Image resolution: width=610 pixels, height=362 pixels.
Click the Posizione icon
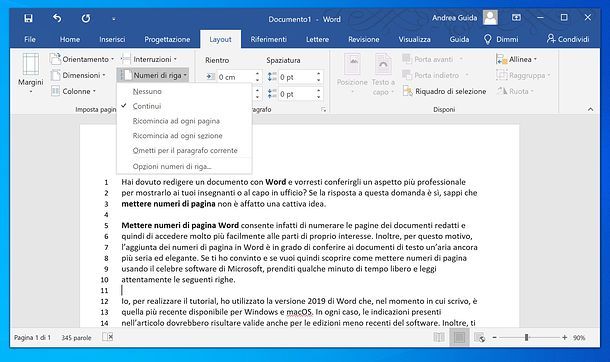coord(352,75)
